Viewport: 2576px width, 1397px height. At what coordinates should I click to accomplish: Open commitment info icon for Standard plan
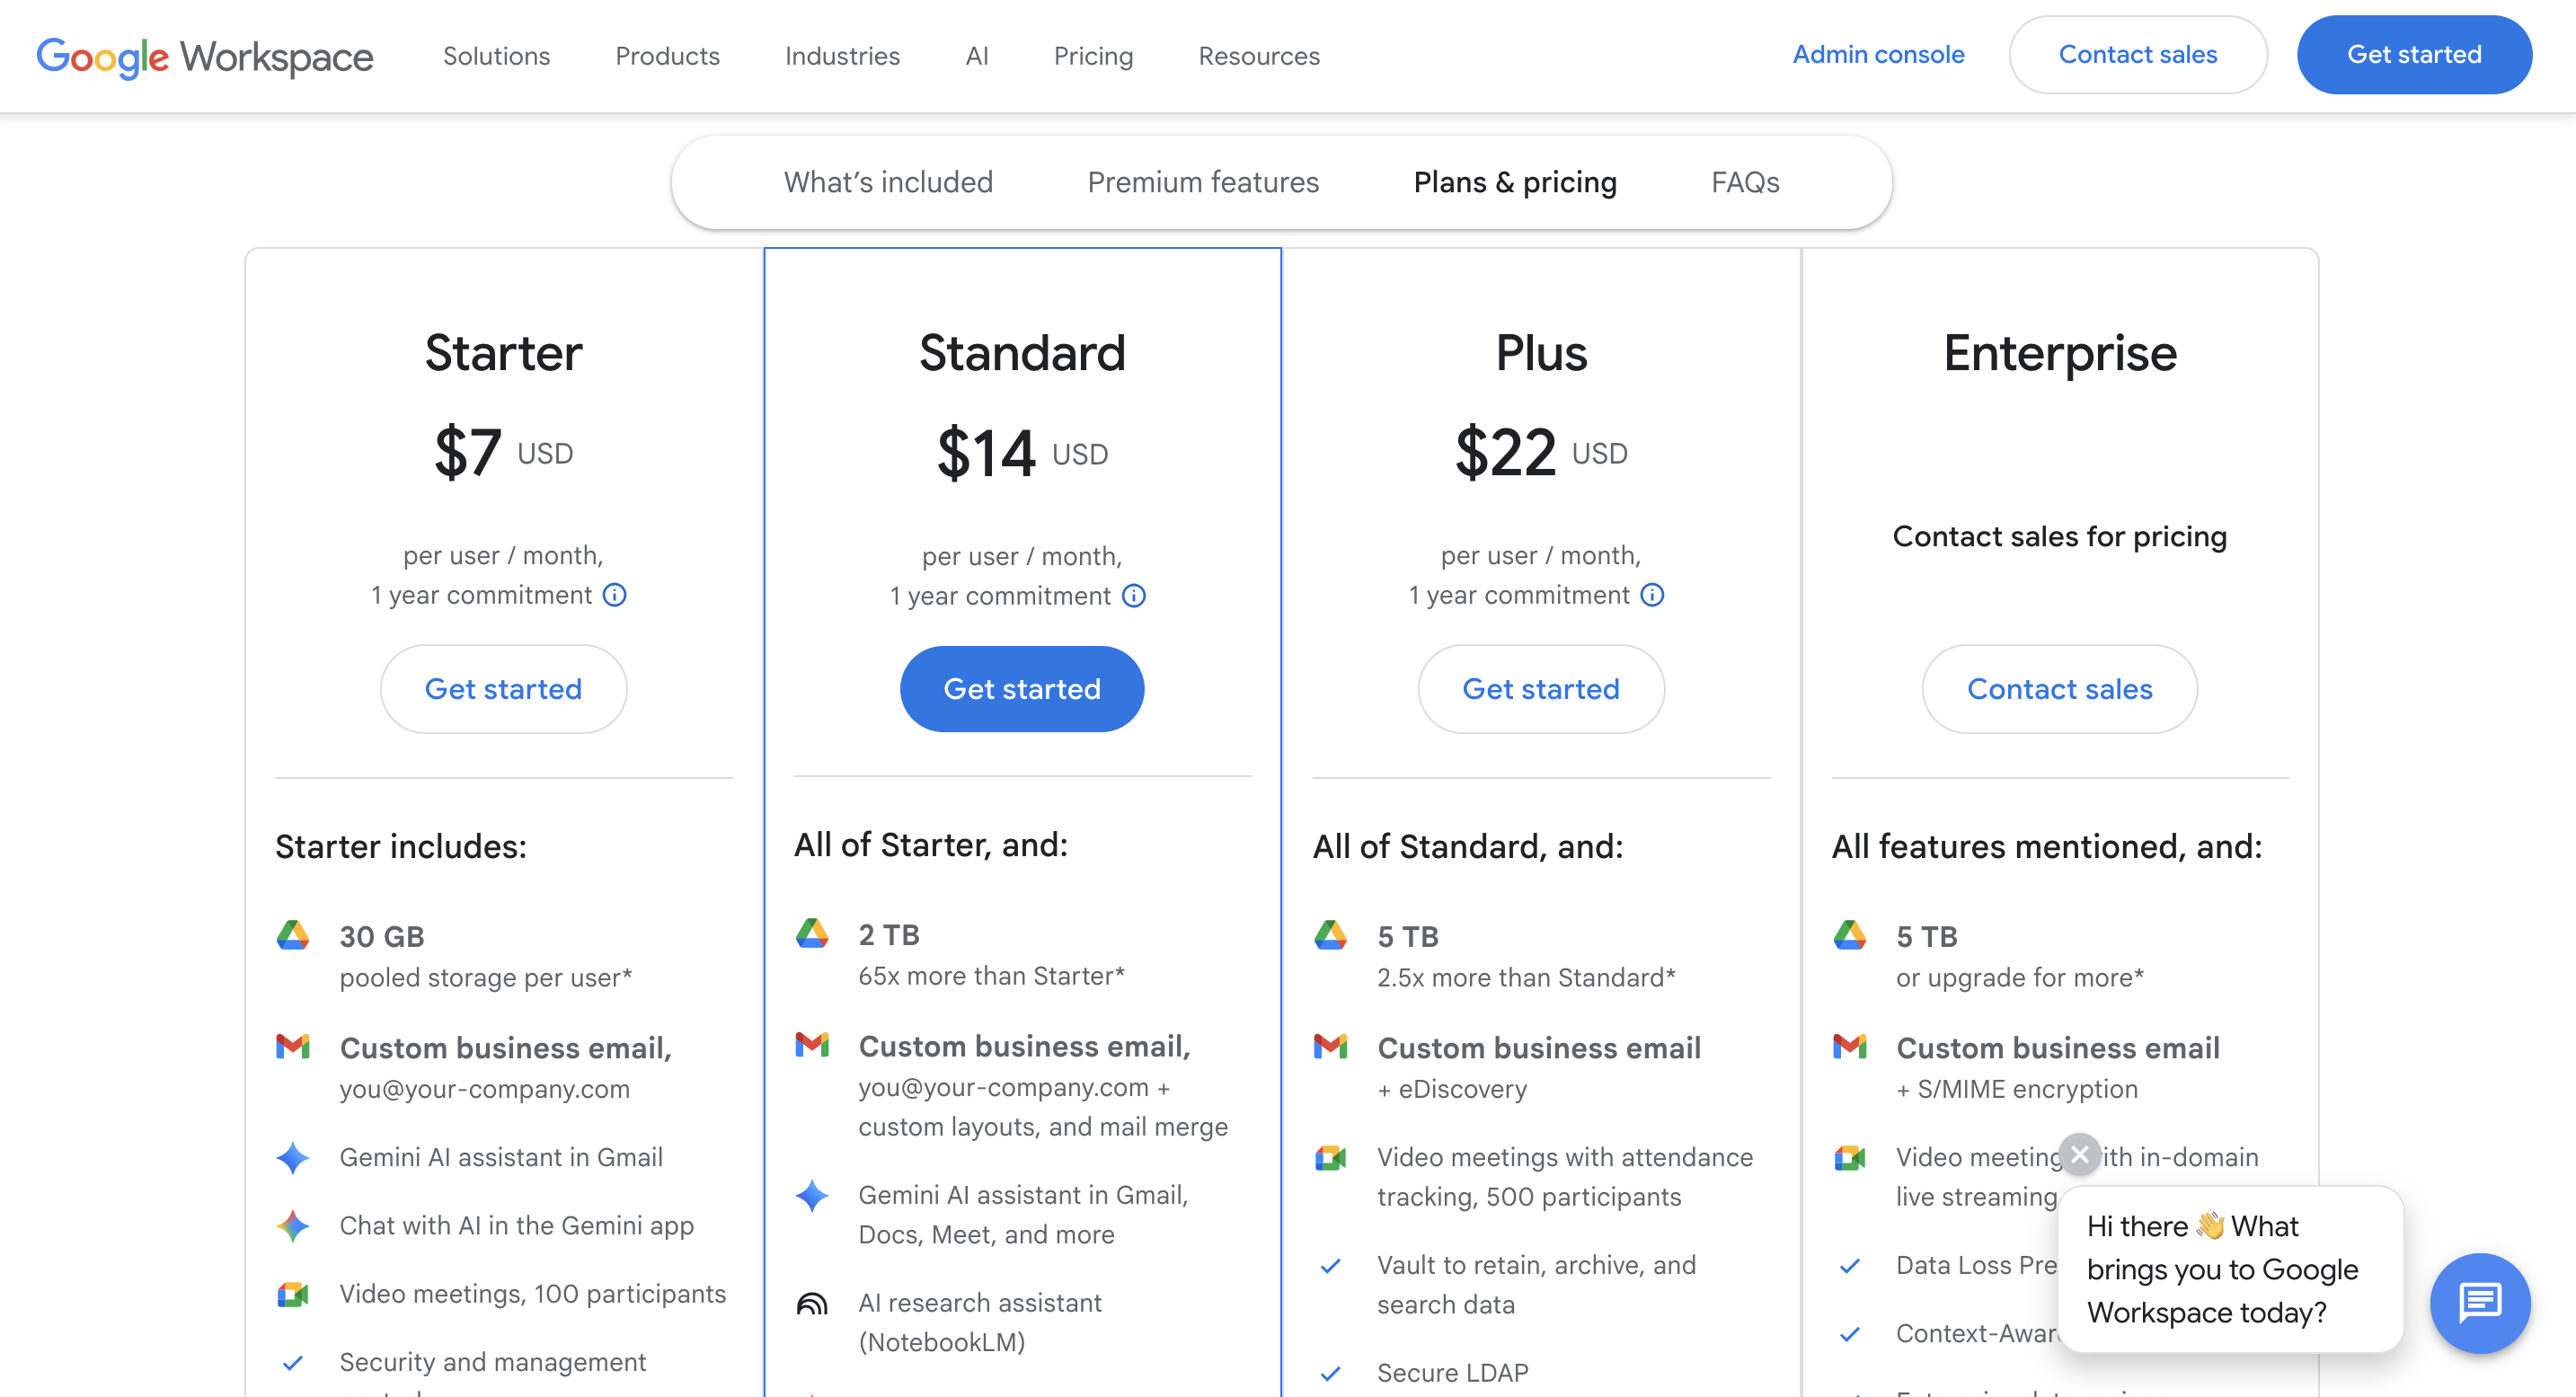[x=1134, y=596]
